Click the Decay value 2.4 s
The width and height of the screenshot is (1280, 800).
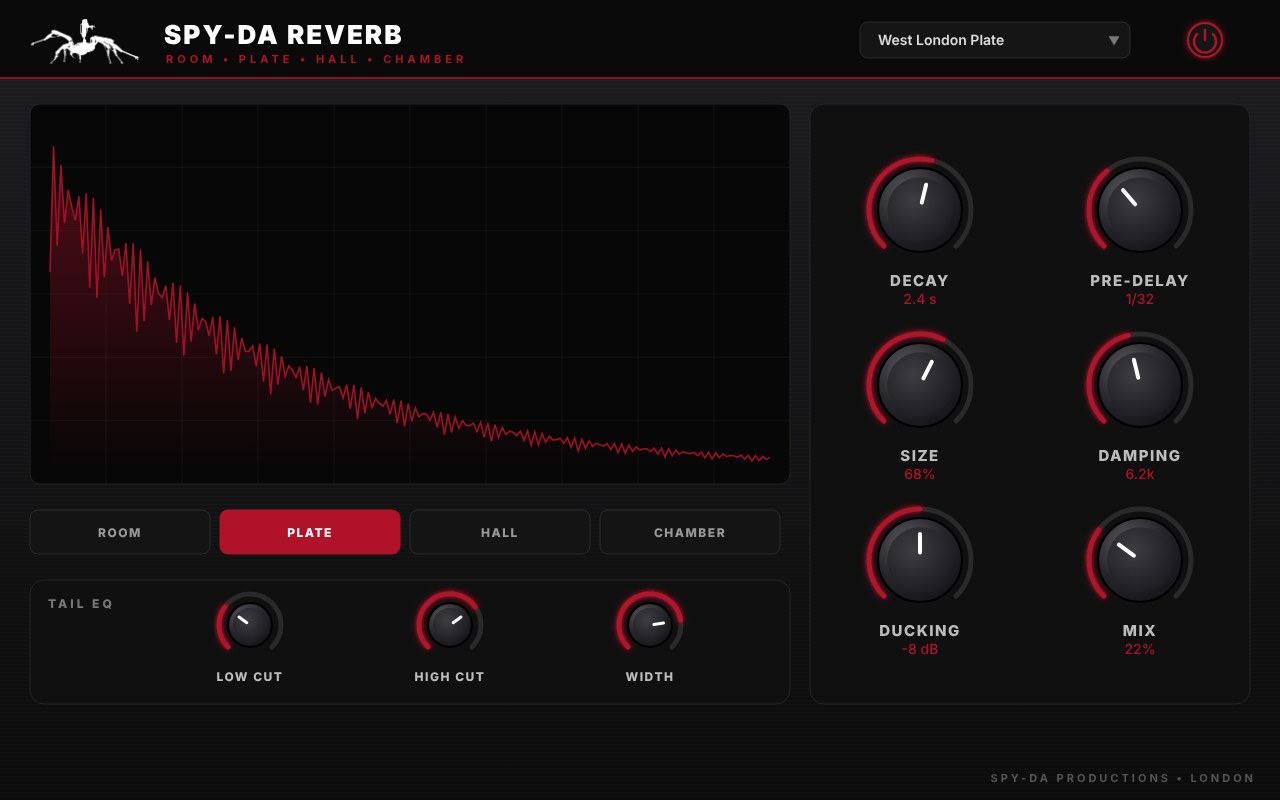pos(920,299)
